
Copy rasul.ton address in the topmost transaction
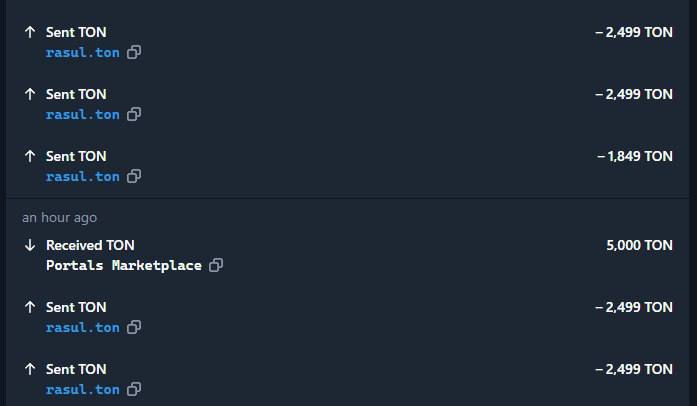coord(134,53)
